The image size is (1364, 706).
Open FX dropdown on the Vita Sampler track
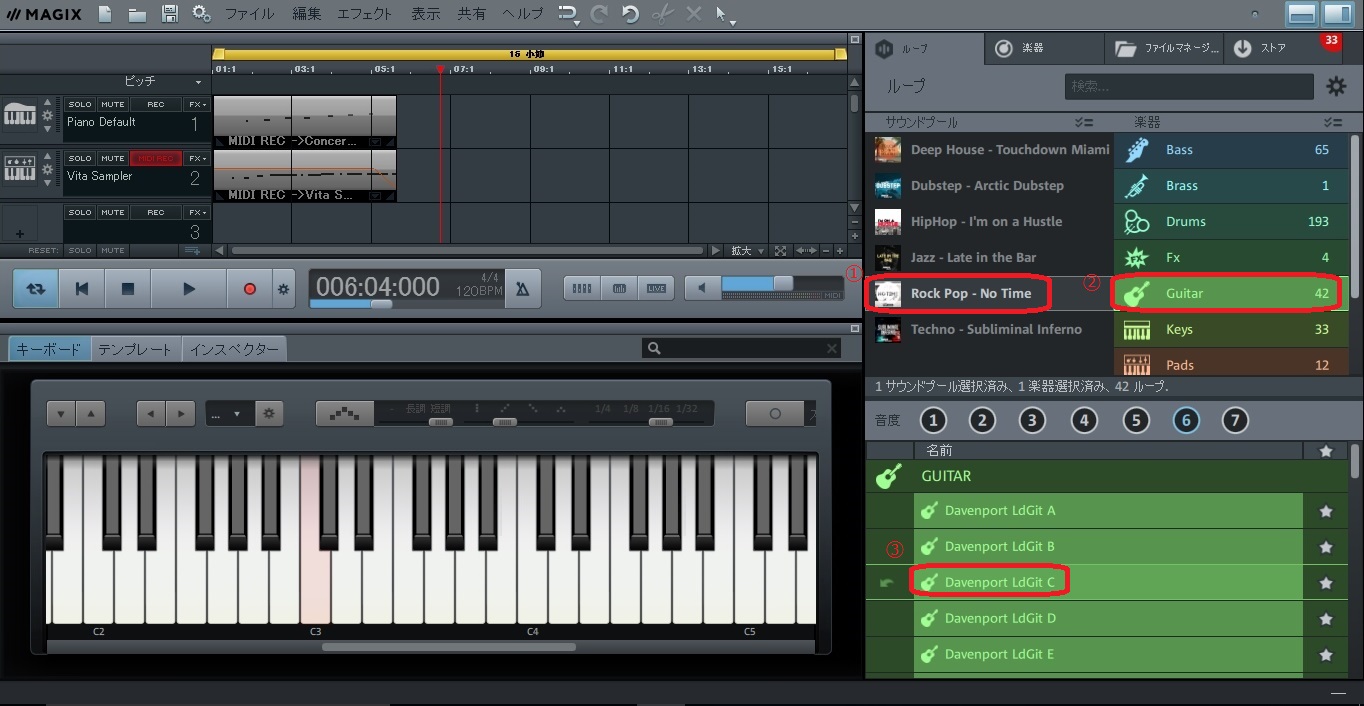coord(196,158)
